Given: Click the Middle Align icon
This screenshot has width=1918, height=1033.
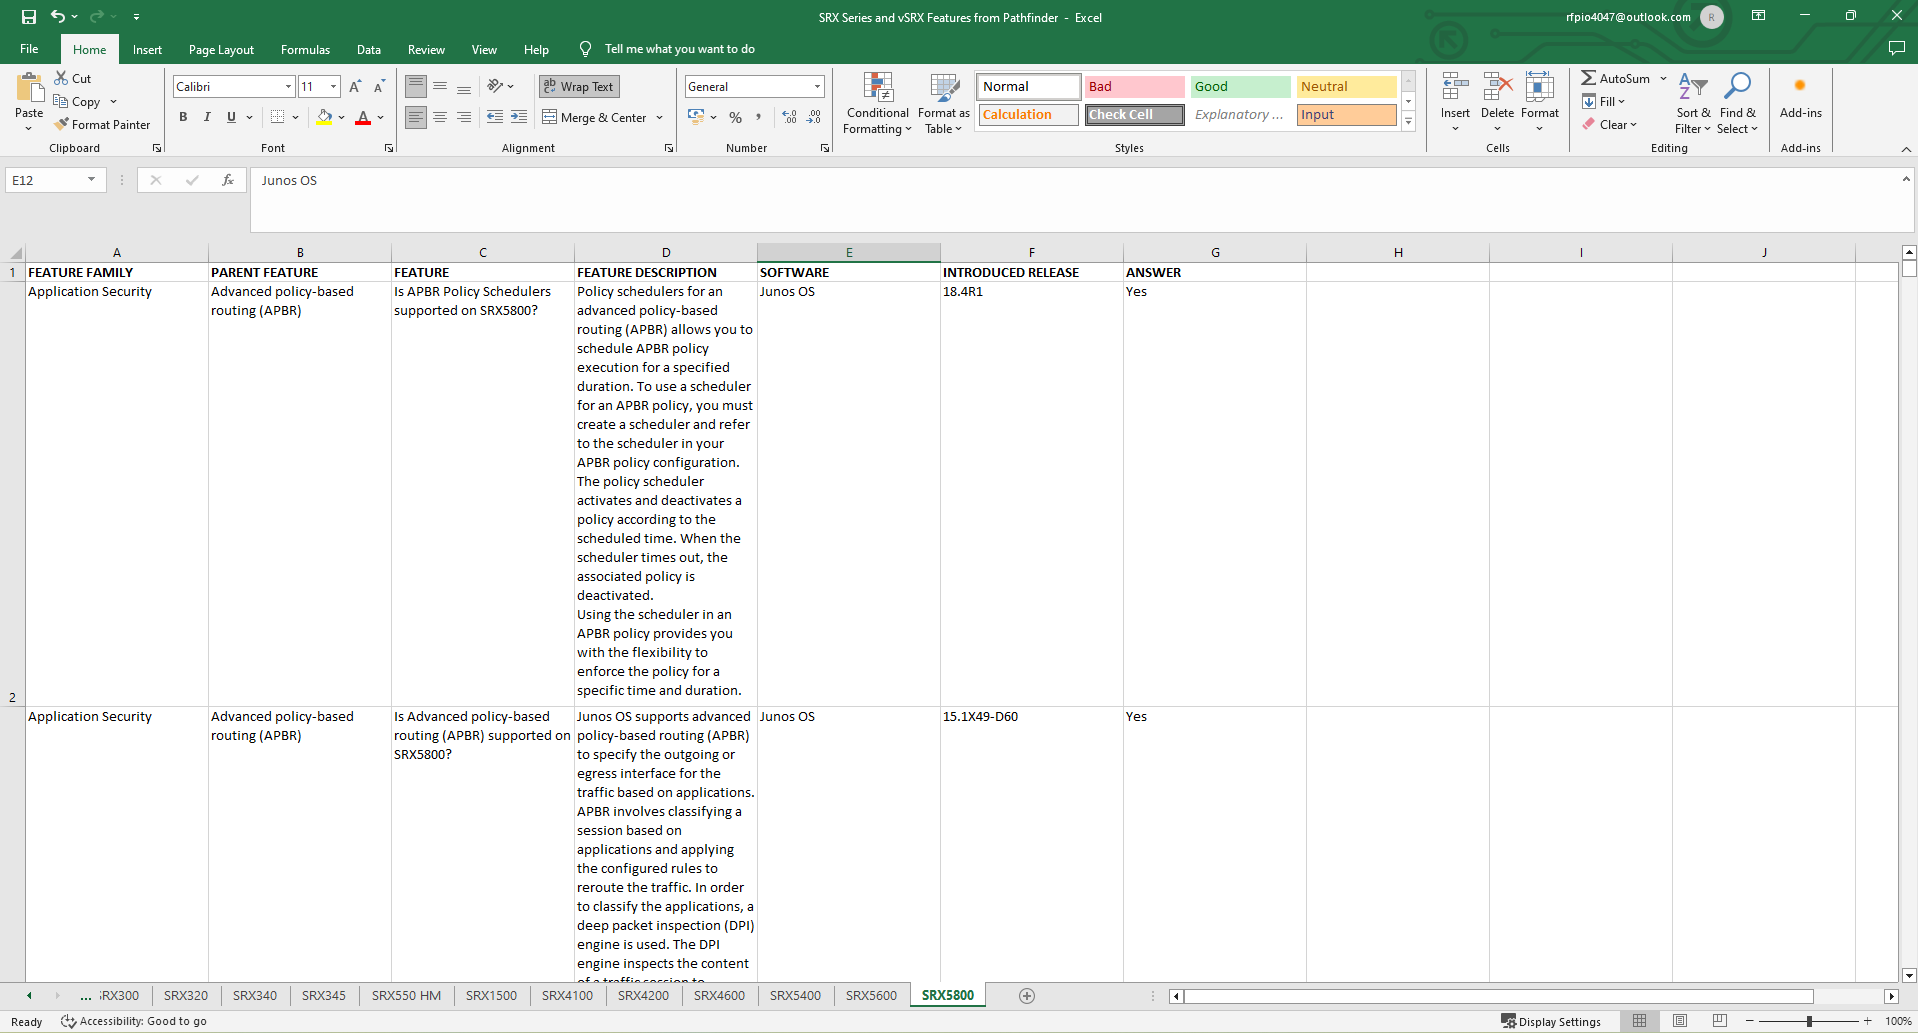Looking at the screenshot, I should click(440, 87).
